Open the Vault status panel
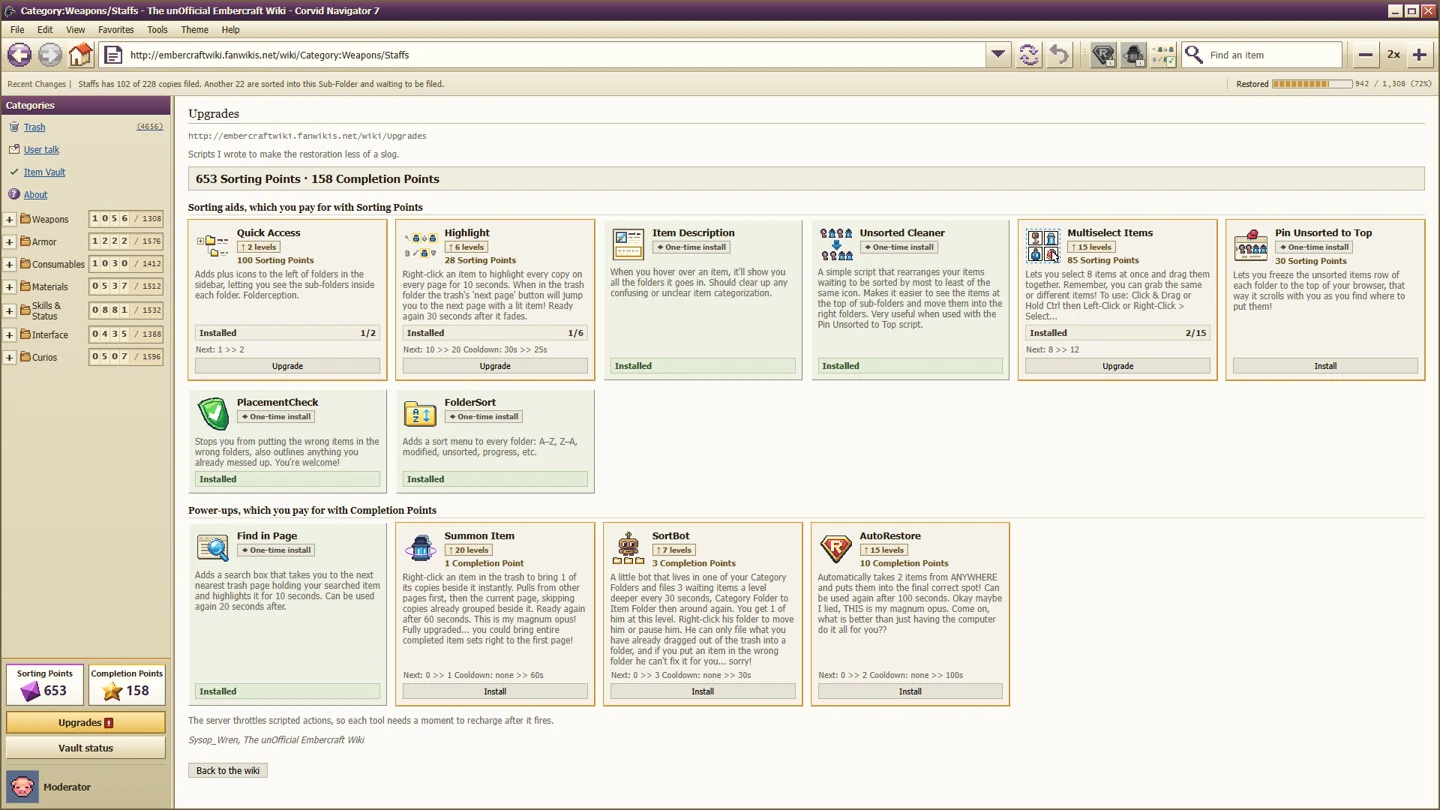This screenshot has width=1440, height=810. click(x=86, y=748)
